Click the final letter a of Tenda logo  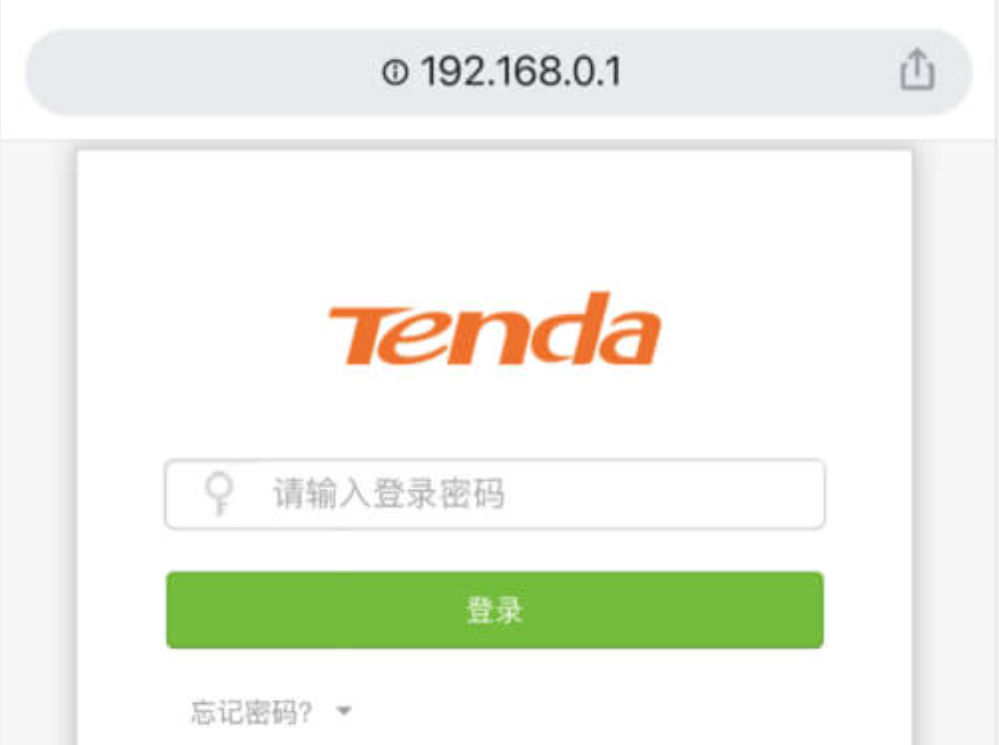click(631, 338)
